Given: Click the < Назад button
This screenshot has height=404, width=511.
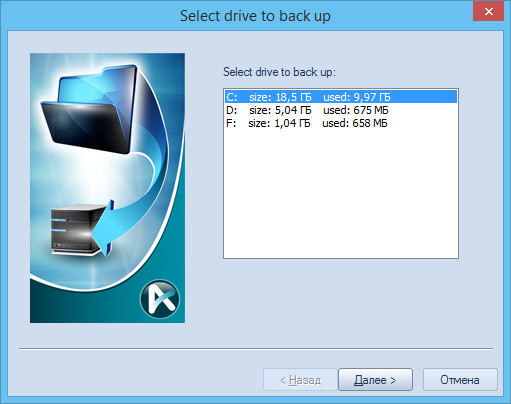Looking at the screenshot, I should point(300,380).
